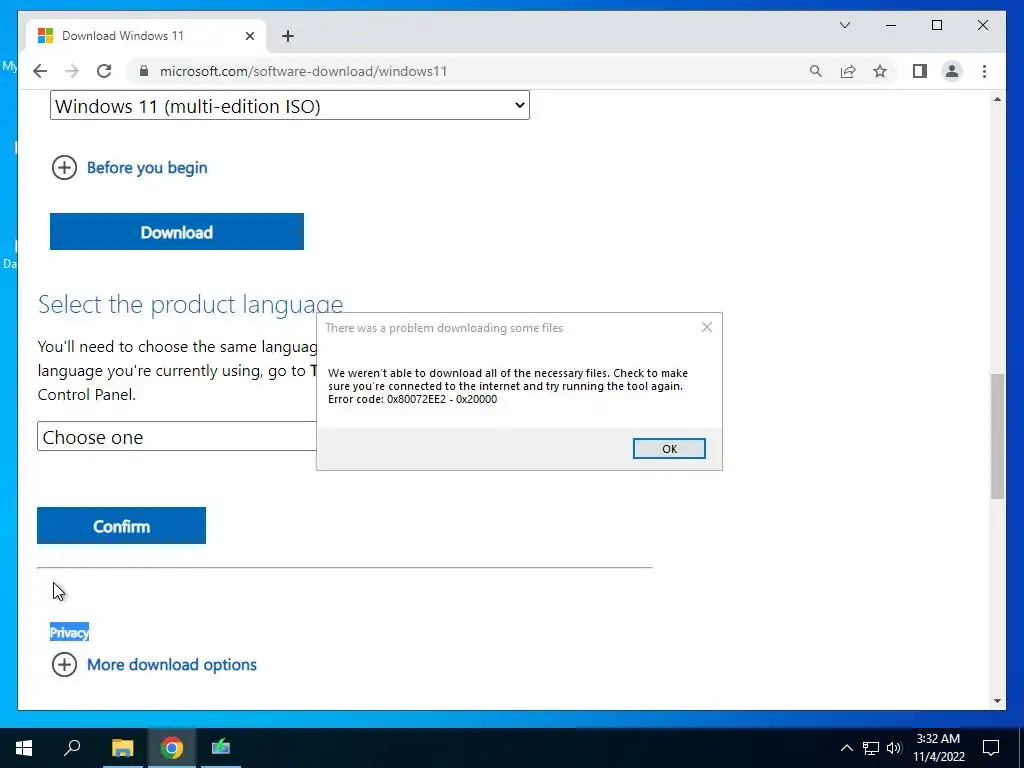This screenshot has width=1024, height=768.
Task: Click the Select the product language heading
Action: [x=191, y=304]
